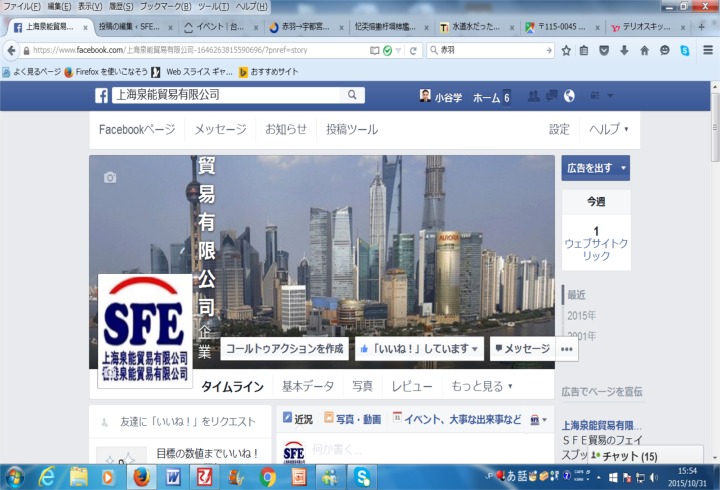Open the お知らせ admin tab
Screen dimensions: 720x490
click(286, 130)
